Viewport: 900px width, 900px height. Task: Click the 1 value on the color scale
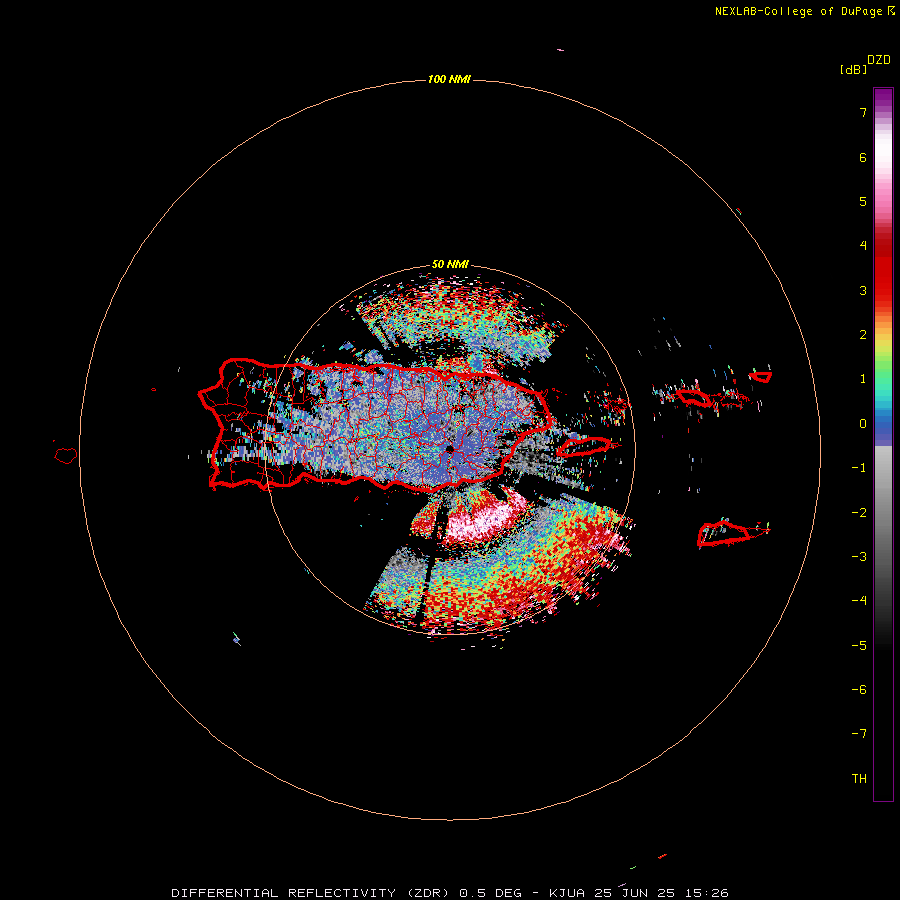click(x=863, y=379)
